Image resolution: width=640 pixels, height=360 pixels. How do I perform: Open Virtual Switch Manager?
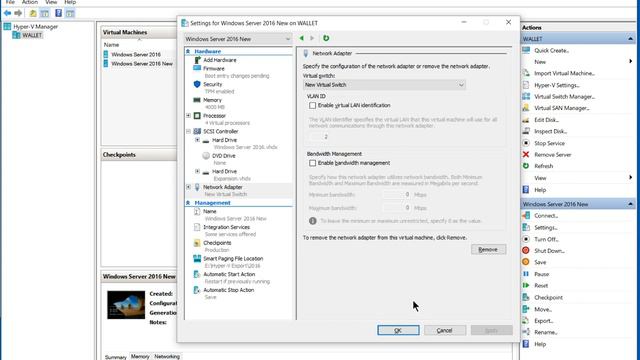565,97
